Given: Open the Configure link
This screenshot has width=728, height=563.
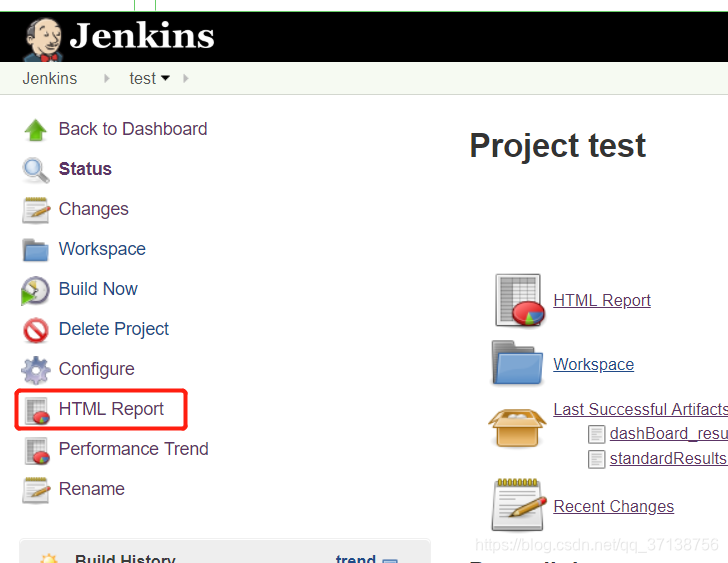Looking at the screenshot, I should click(97, 369).
